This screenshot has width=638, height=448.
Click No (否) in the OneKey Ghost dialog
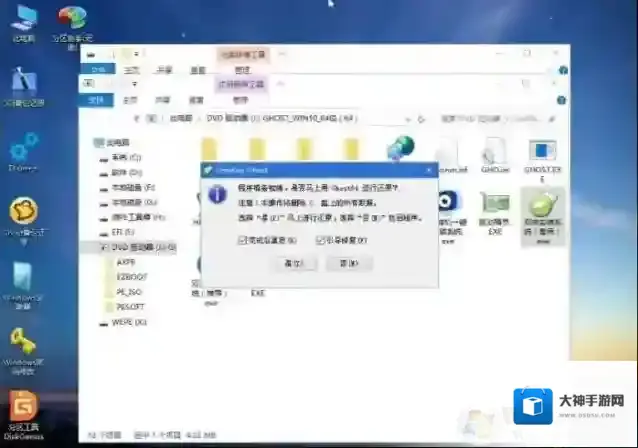pos(348,263)
